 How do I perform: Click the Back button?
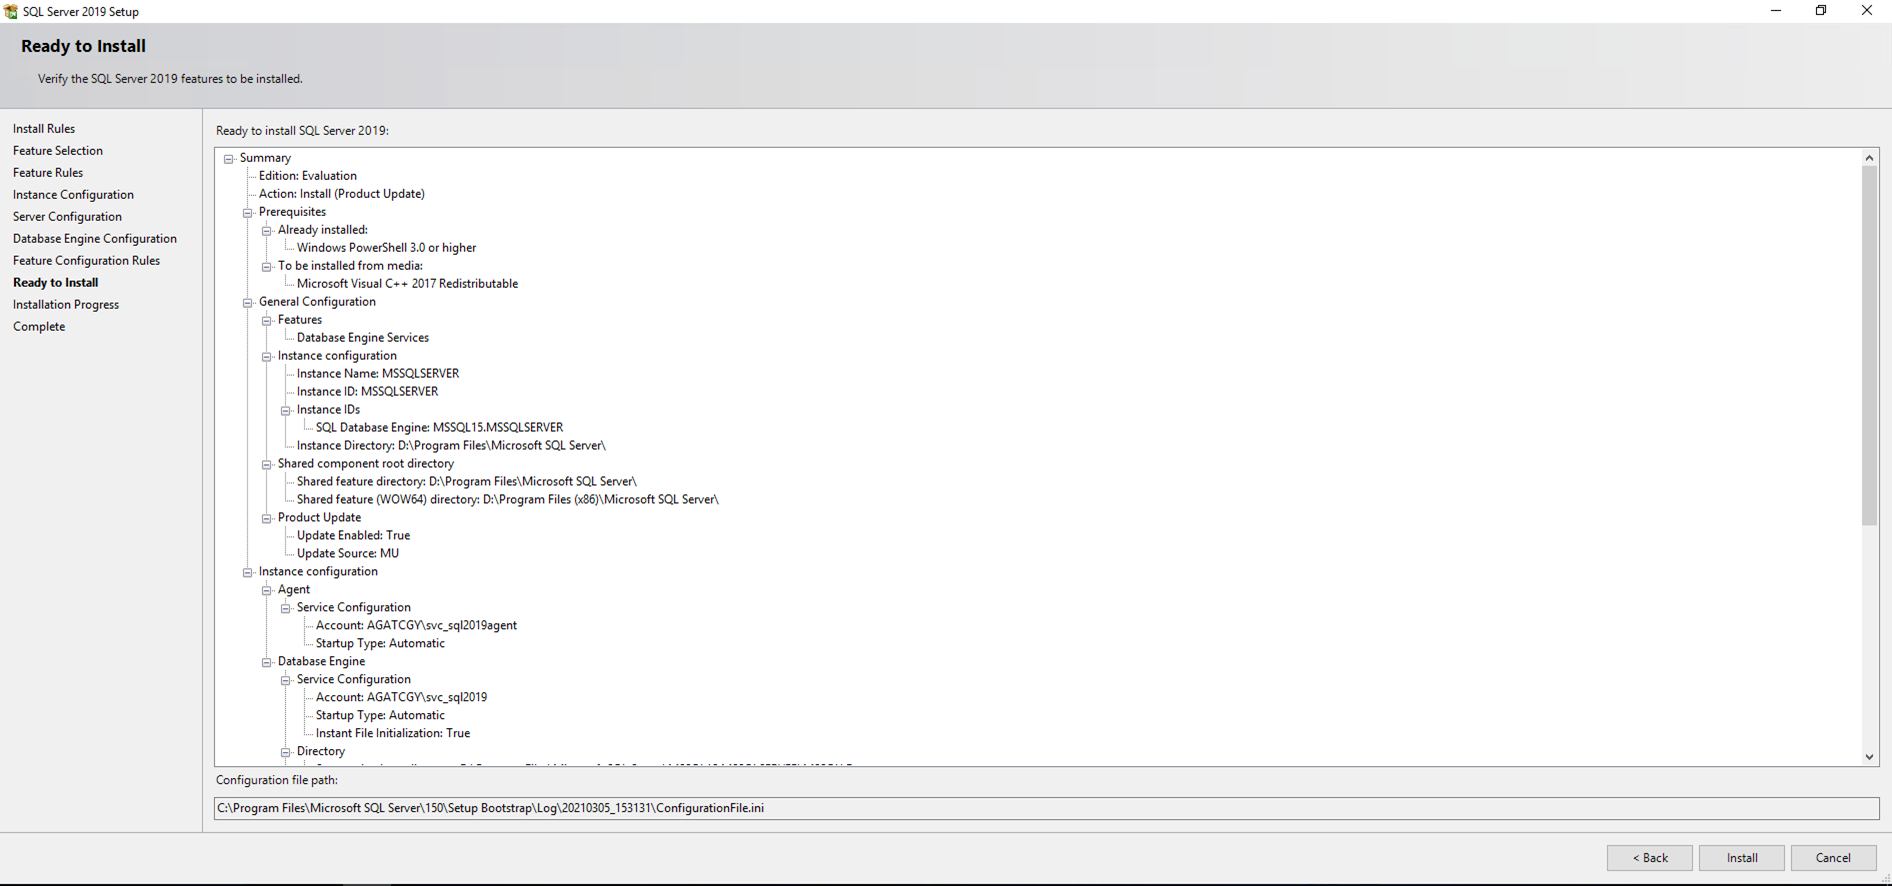point(1649,858)
